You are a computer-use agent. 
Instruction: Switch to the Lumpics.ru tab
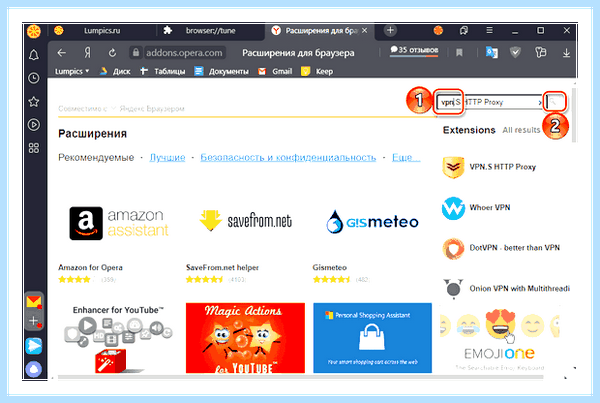point(102,31)
